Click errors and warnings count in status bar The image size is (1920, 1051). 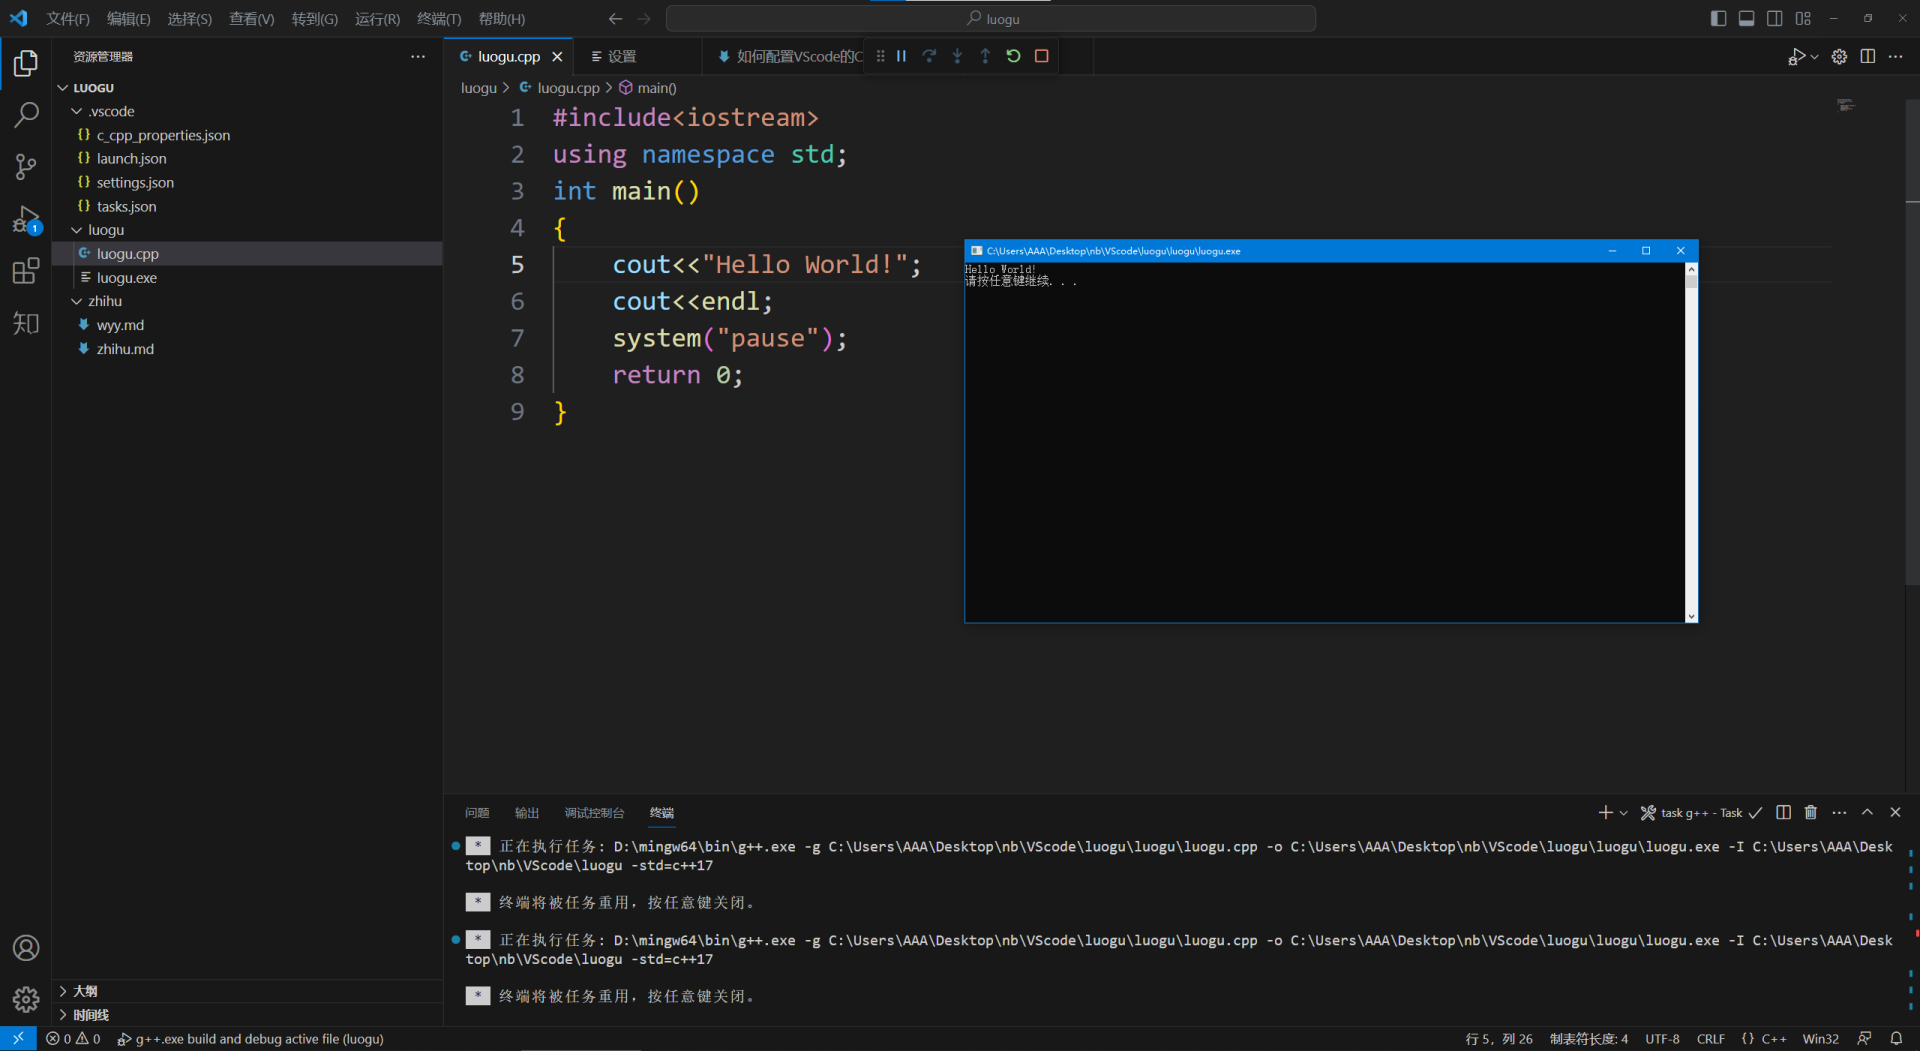(x=73, y=1039)
